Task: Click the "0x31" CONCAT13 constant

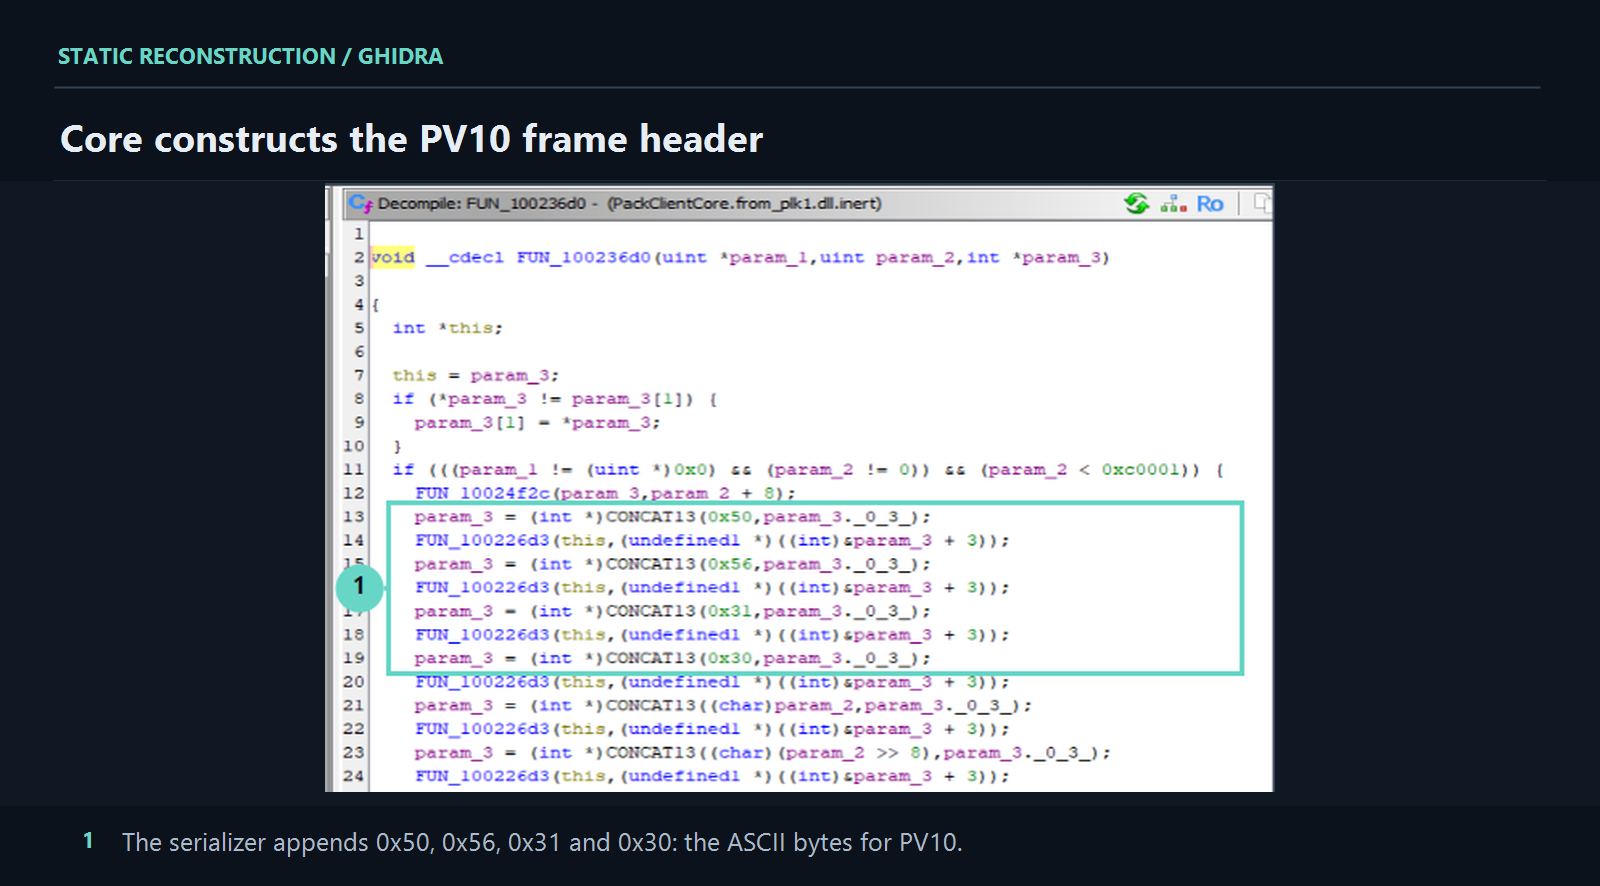Action: 729,611
